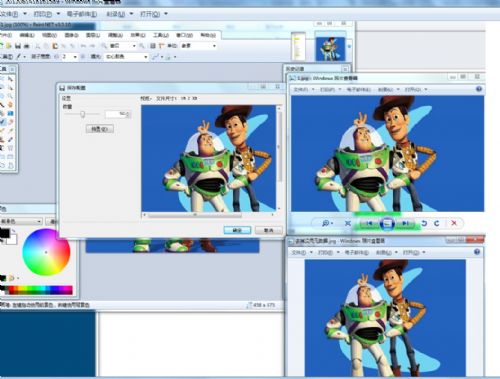Click the 取消 button in save dialog
500x379 pixels.
269,230
